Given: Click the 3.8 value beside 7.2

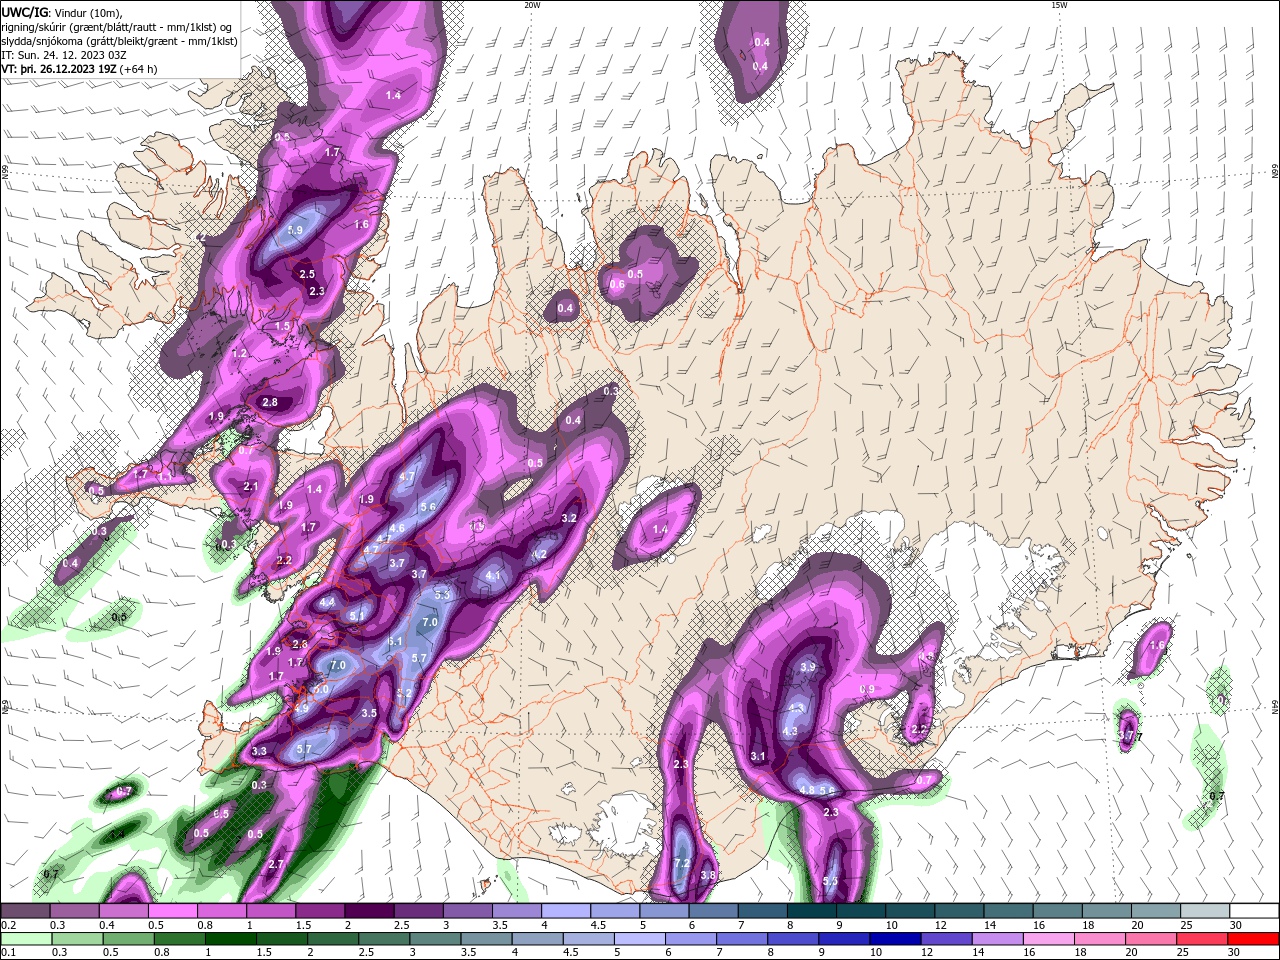Looking at the screenshot, I should click(708, 875).
